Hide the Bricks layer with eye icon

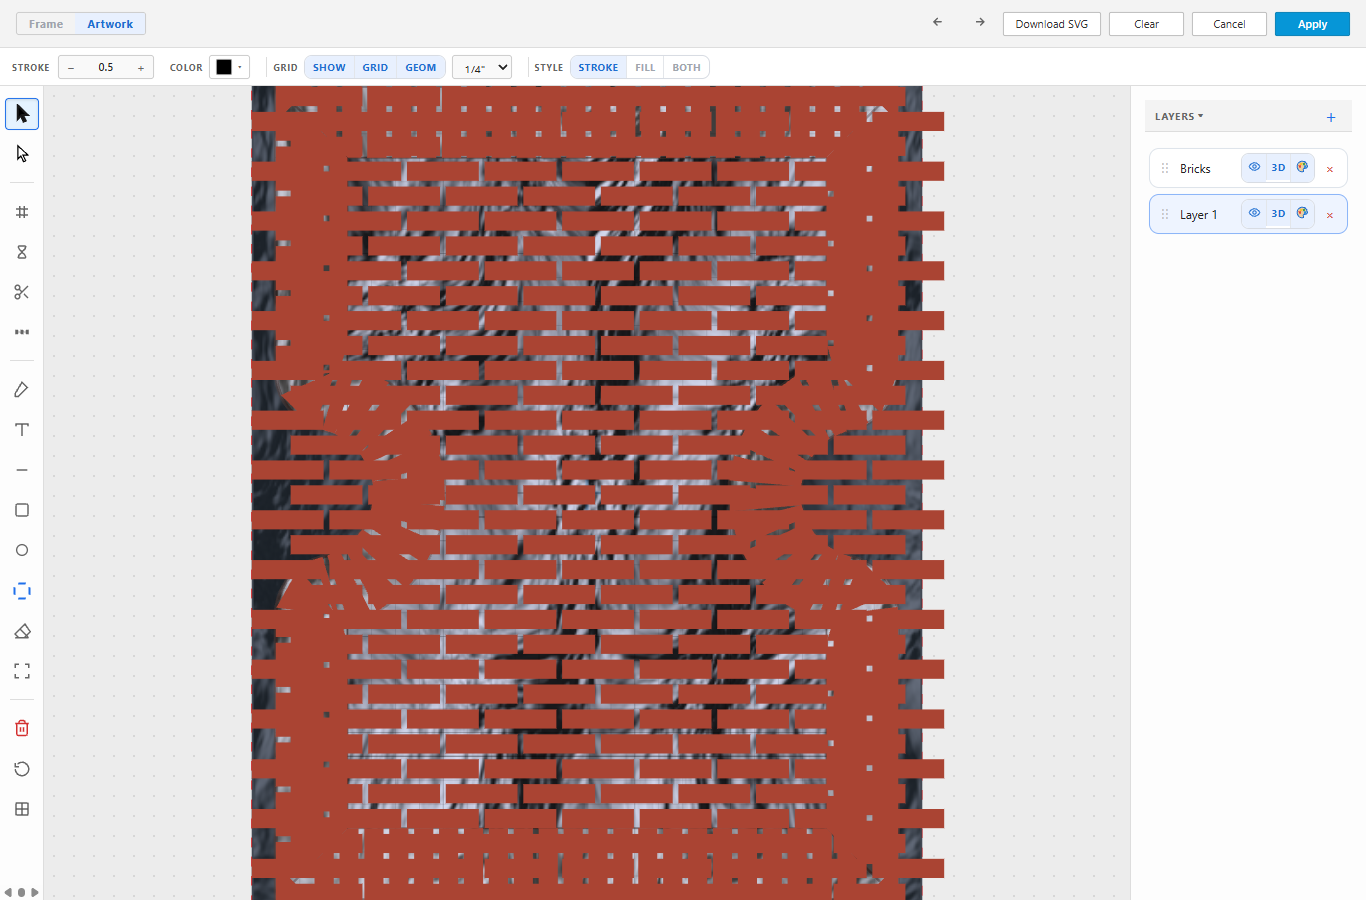1254,167
